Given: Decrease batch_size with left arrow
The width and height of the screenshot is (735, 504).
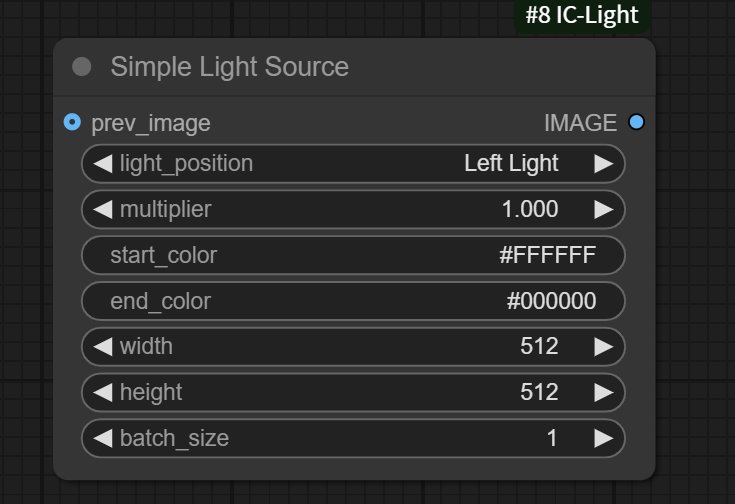Looking at the screenshot, I should 102,438.
